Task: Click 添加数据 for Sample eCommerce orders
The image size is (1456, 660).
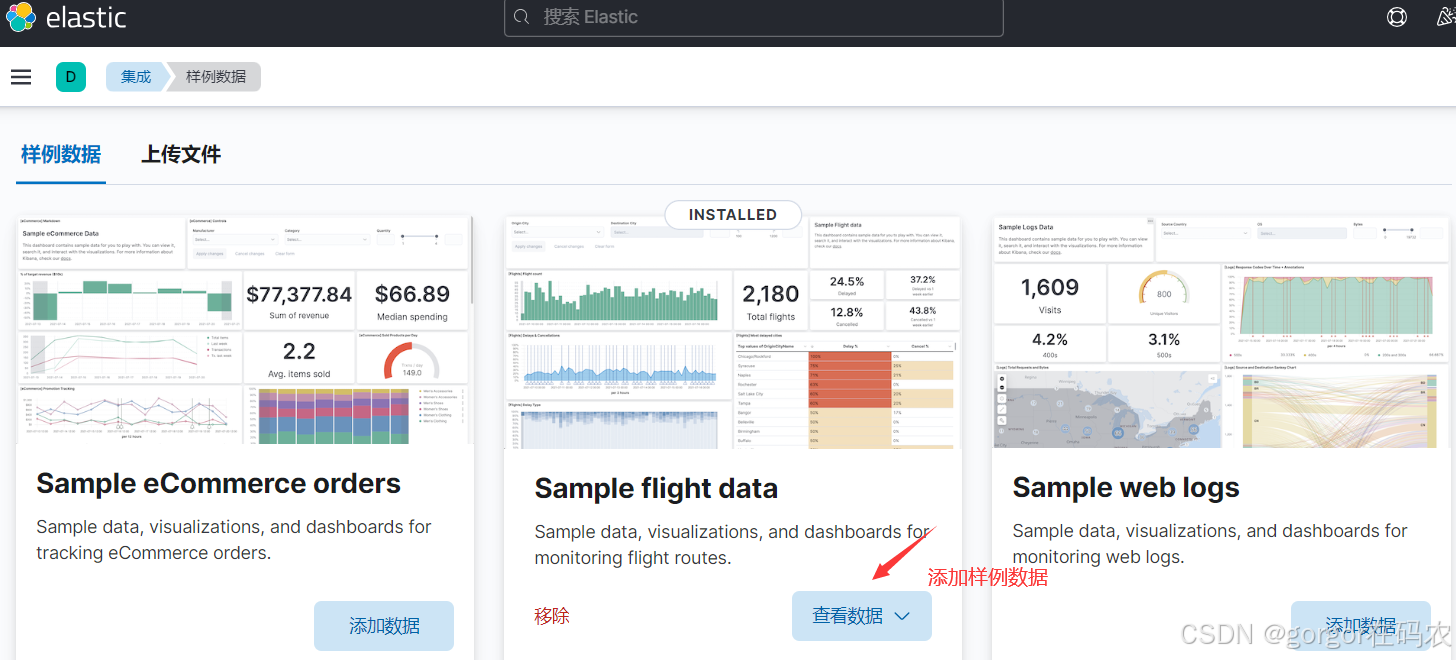Action: (x=384, y=626)
